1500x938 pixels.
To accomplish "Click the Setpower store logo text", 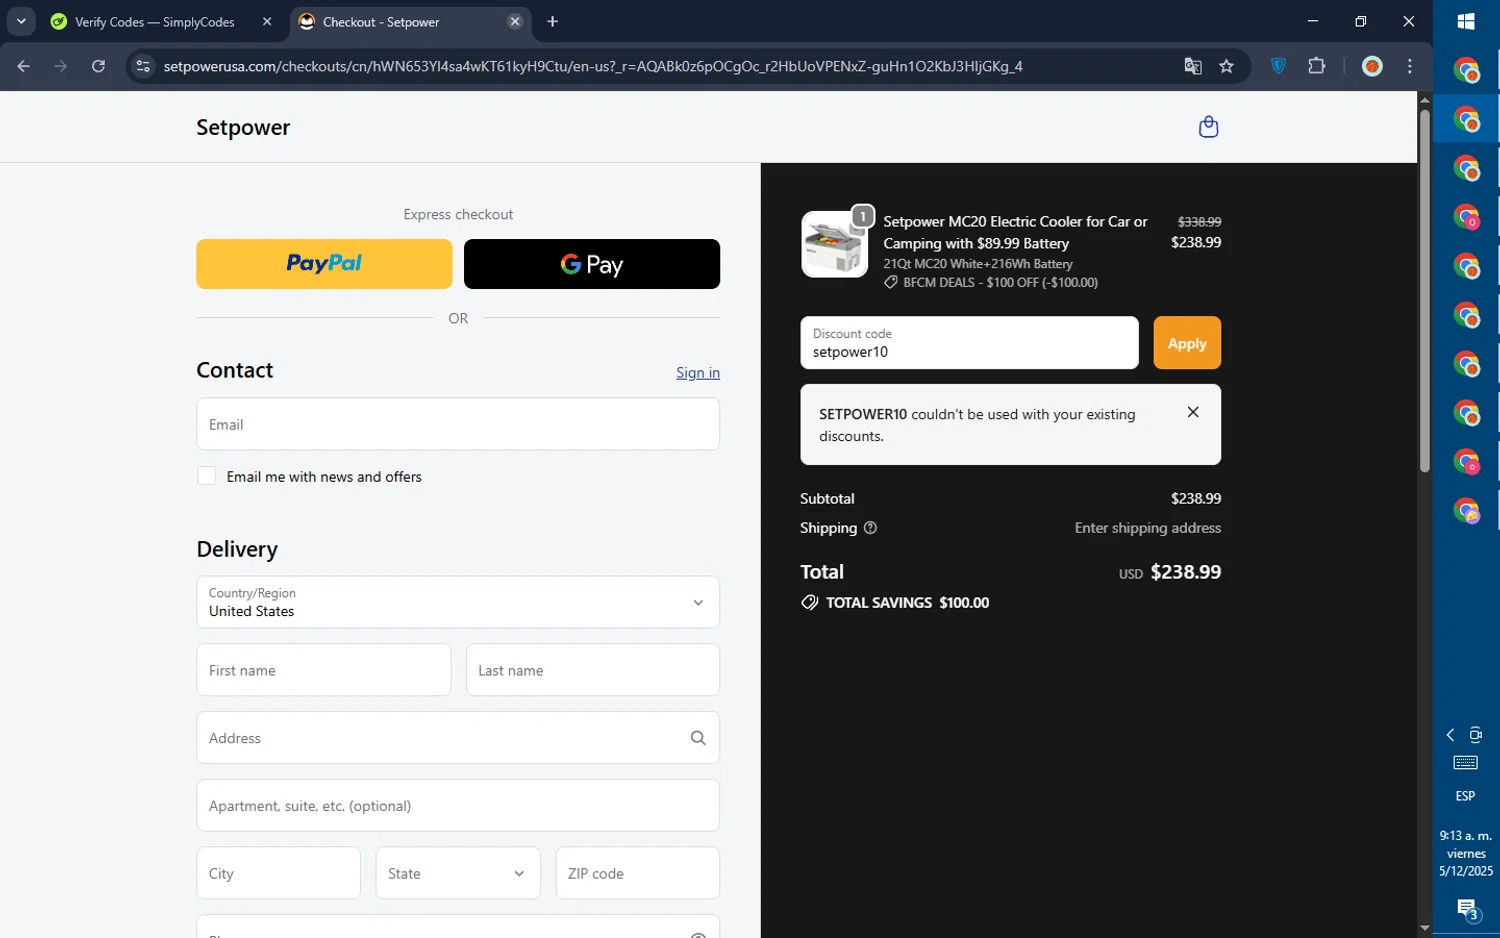I will [243, 127].
